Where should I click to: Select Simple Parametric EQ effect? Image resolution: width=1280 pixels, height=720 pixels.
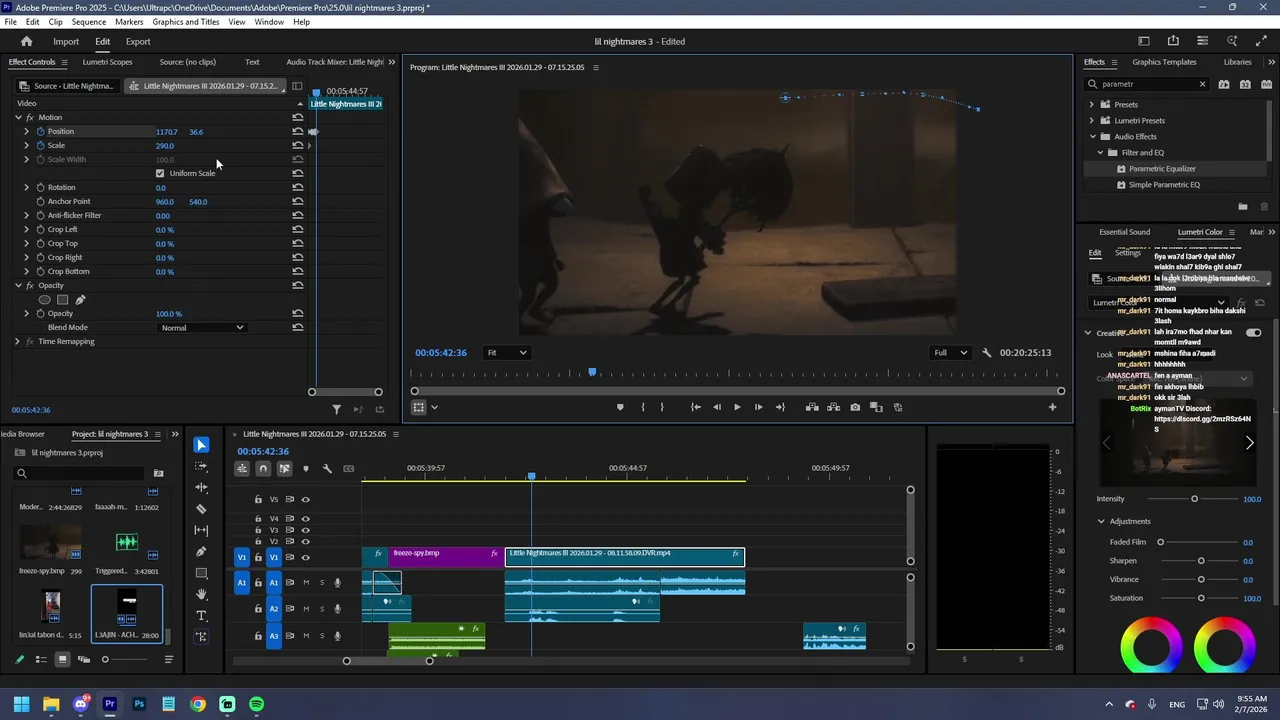click(1164, 185)
